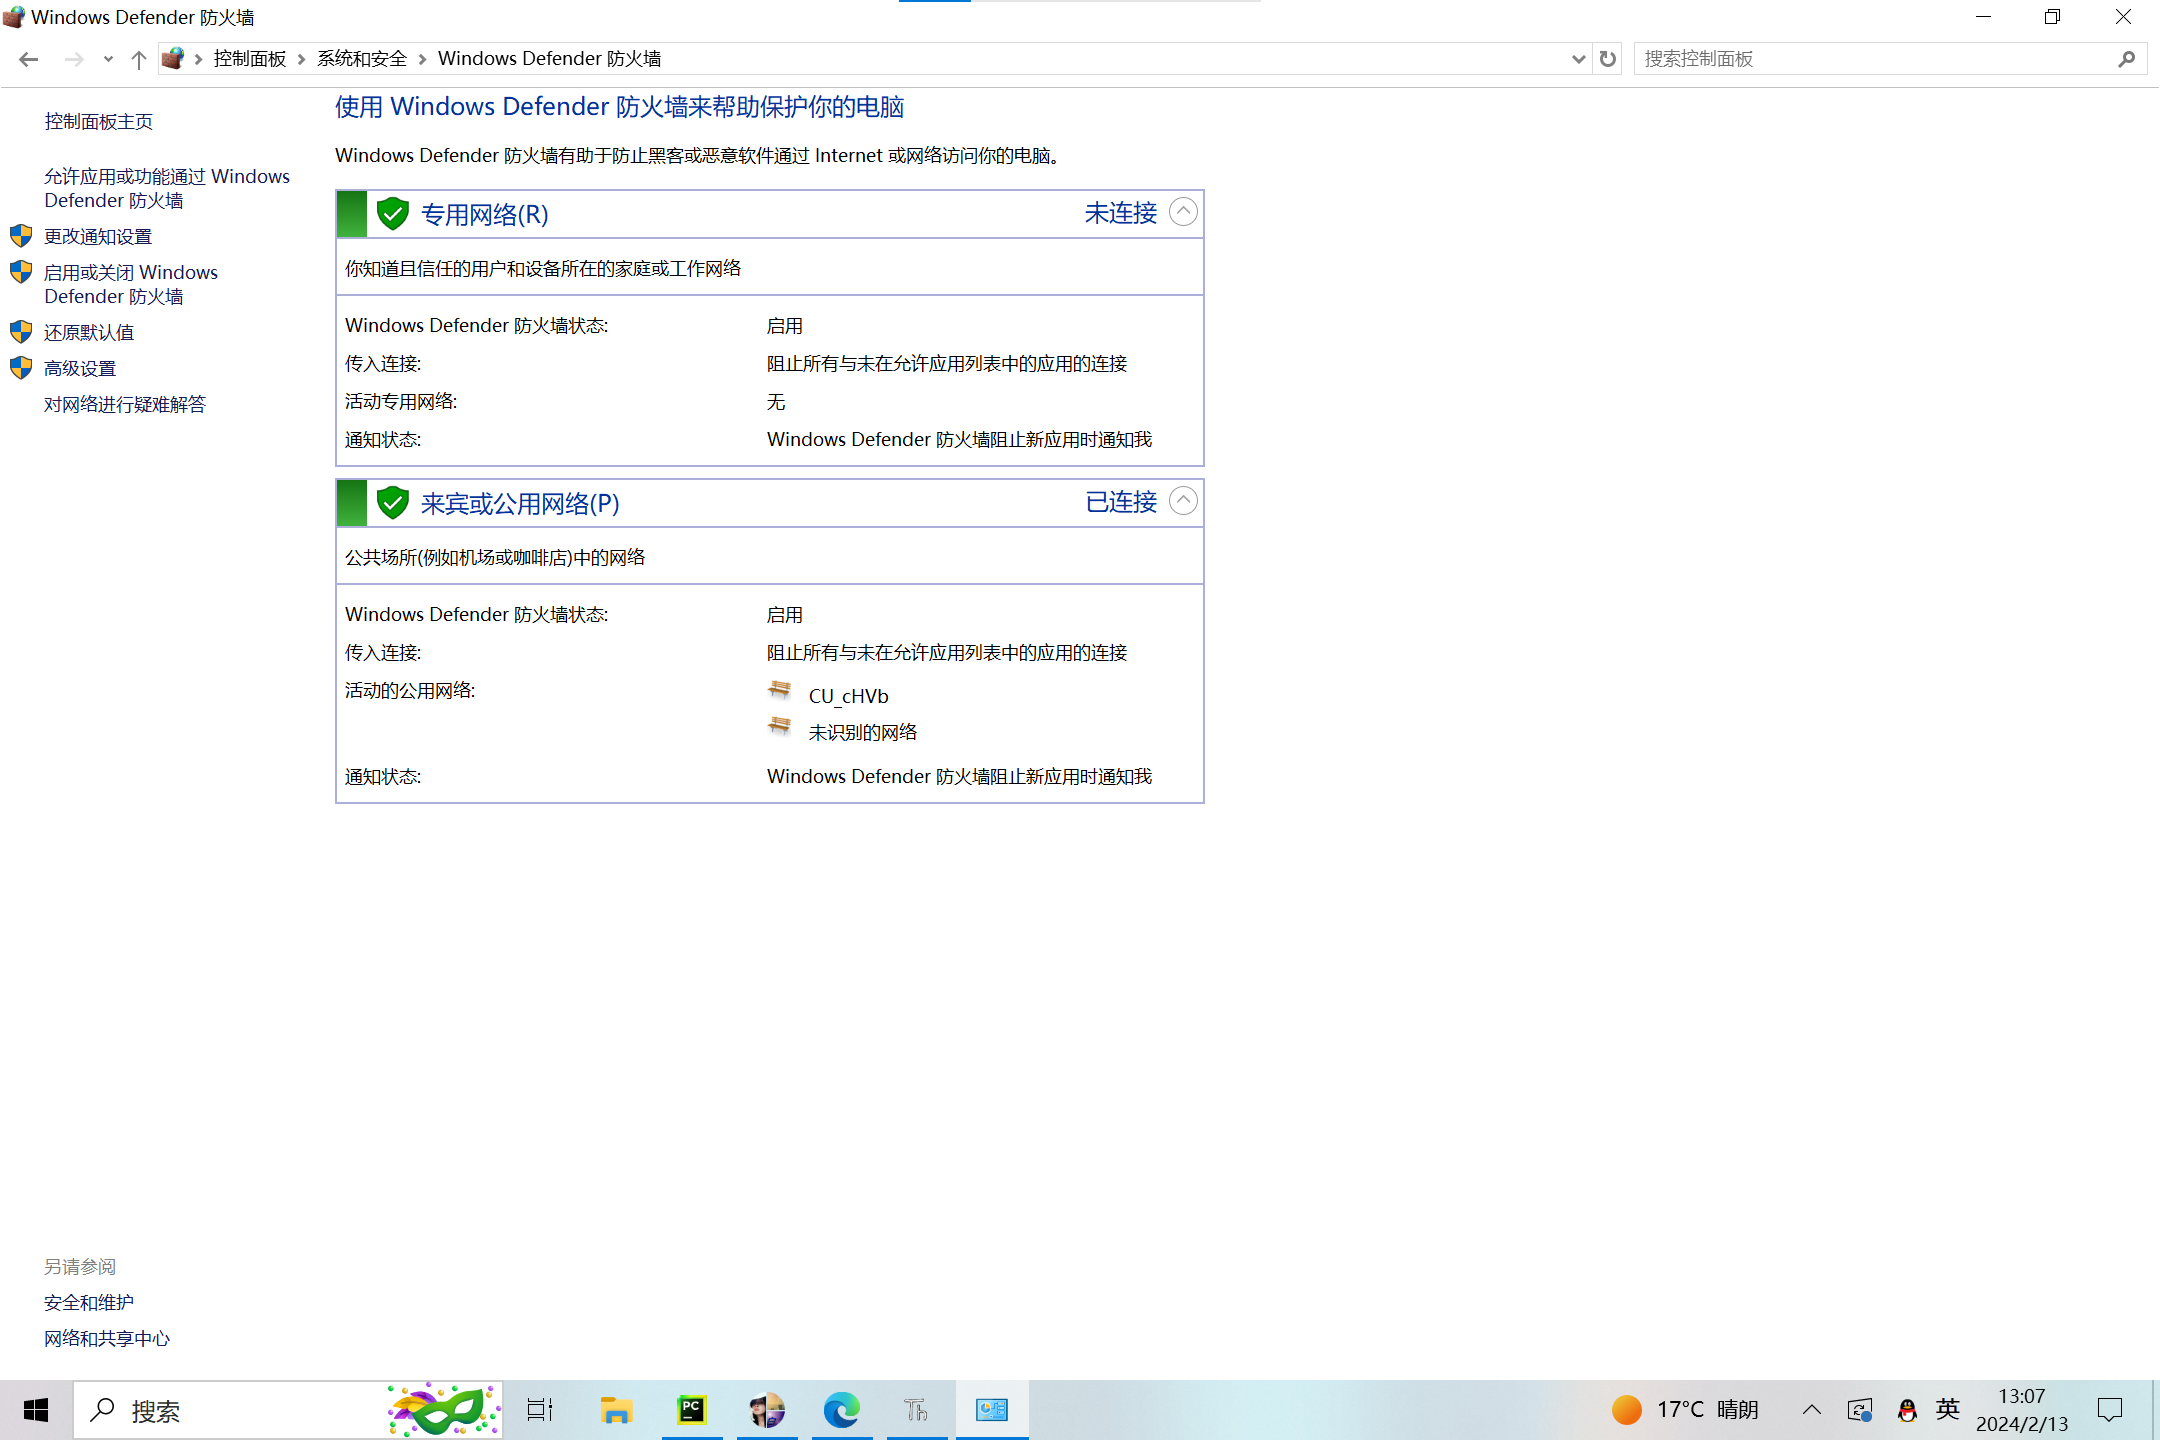
Task: Click the refresh address bar icon
Action: 1607,59
